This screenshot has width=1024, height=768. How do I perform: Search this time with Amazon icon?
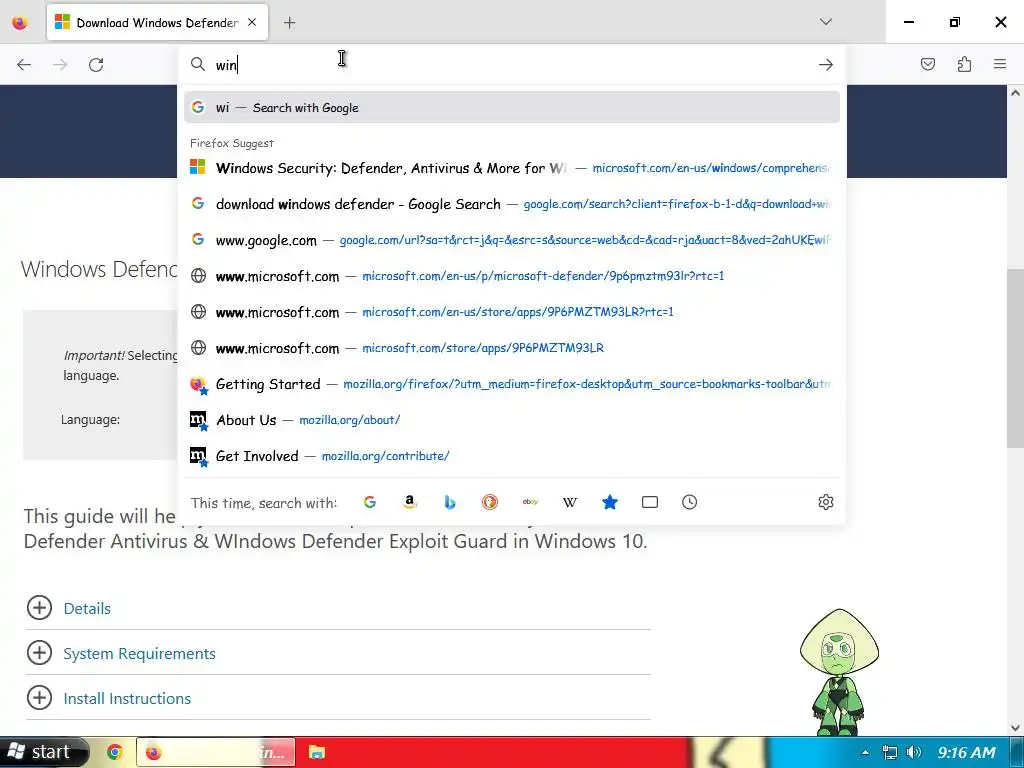point(409,502)
